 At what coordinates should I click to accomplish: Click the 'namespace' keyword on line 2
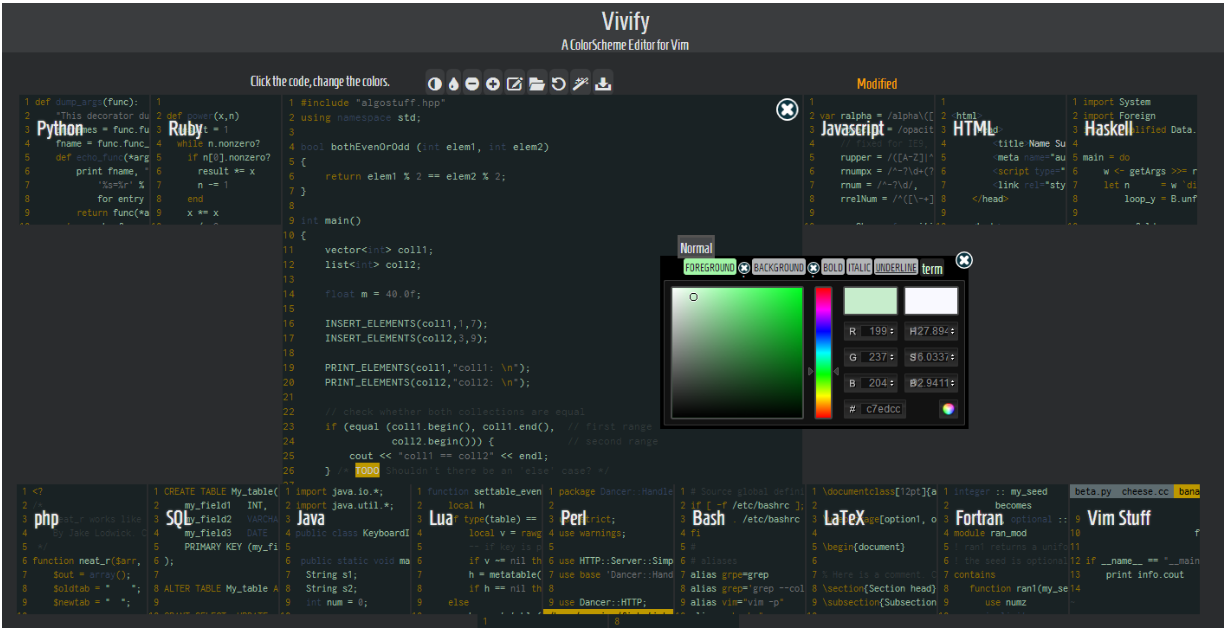(x=365, y=117)
